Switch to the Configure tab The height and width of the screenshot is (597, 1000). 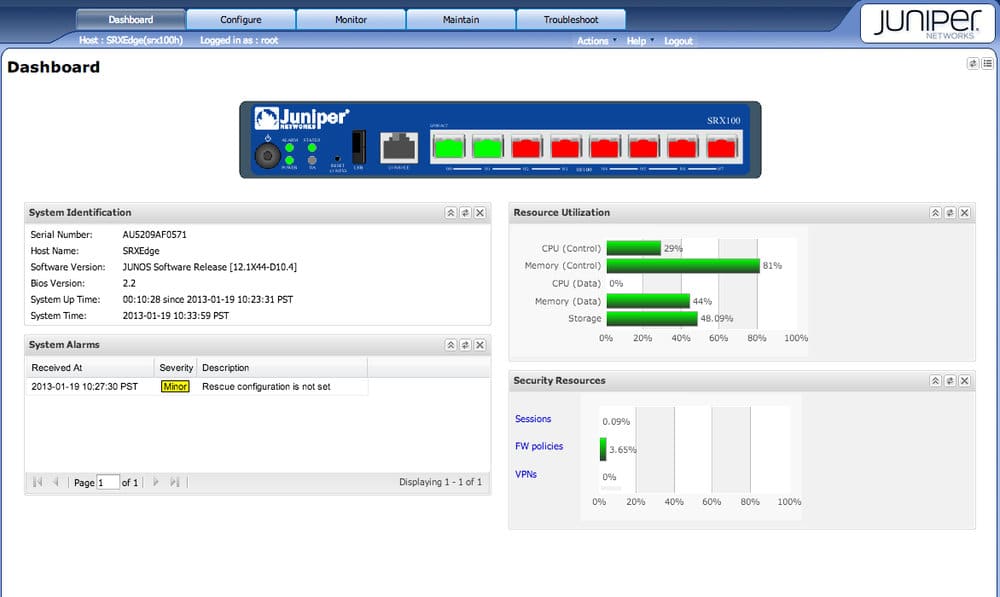click(240, 20)
